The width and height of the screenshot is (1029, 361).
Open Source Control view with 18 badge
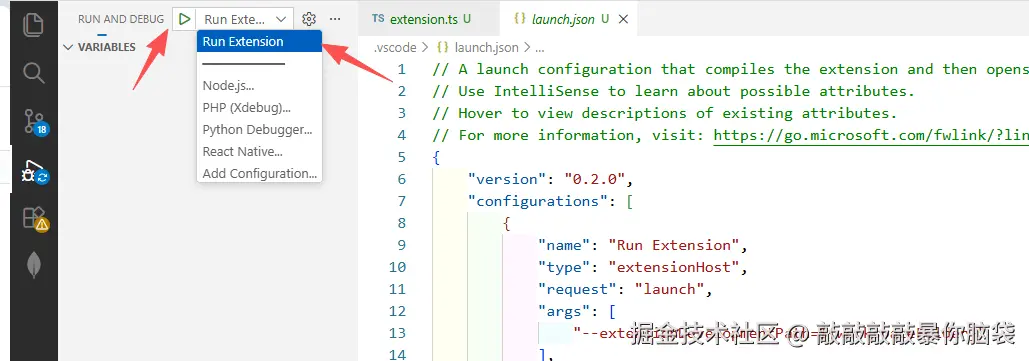(x=35, y=123)
